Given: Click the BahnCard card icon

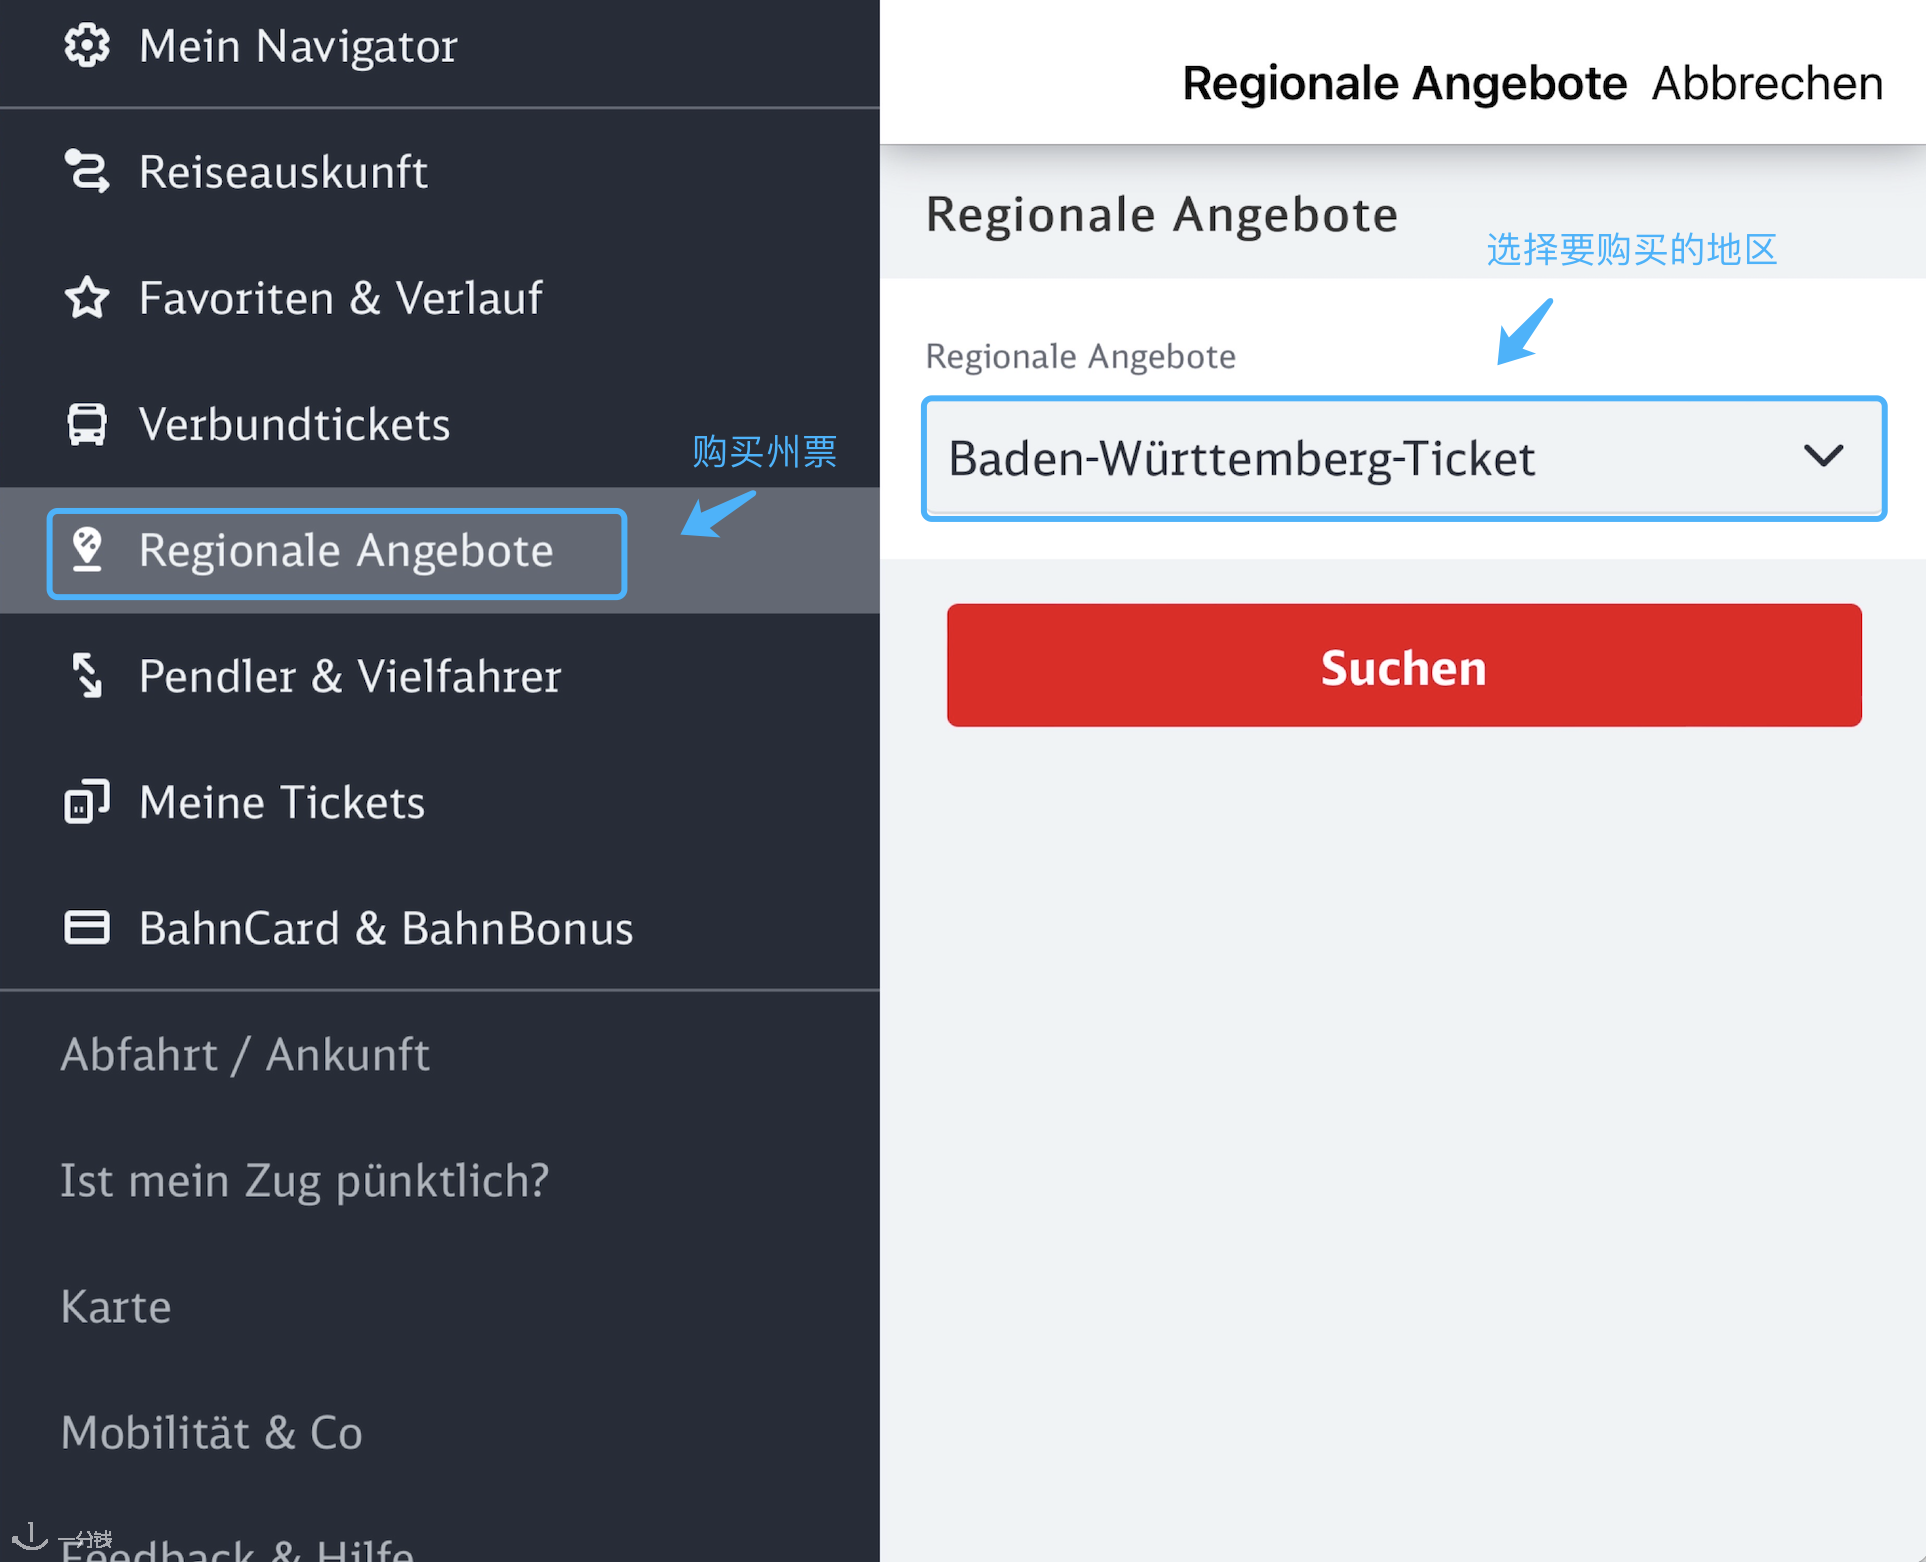Looking at the screenshot, I should 87,927.
